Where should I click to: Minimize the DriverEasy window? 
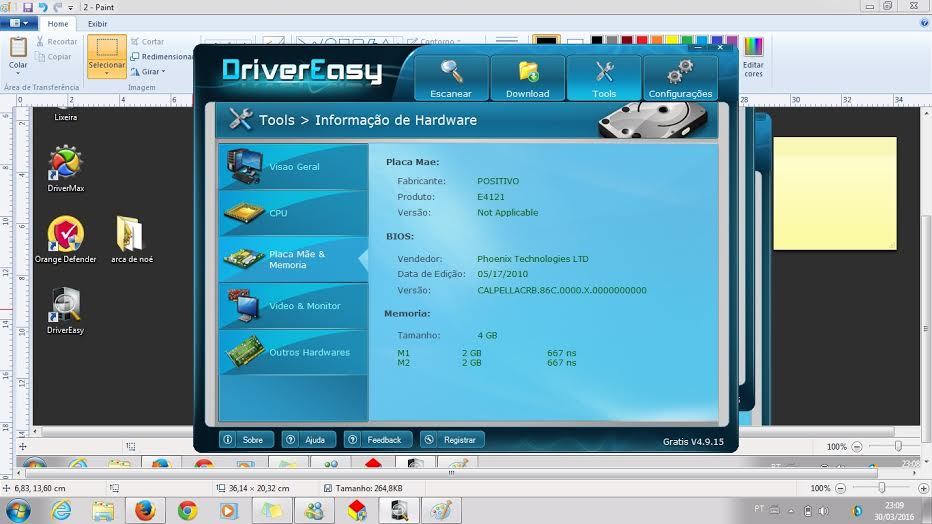pyautogui.click(x=698, y=47)
